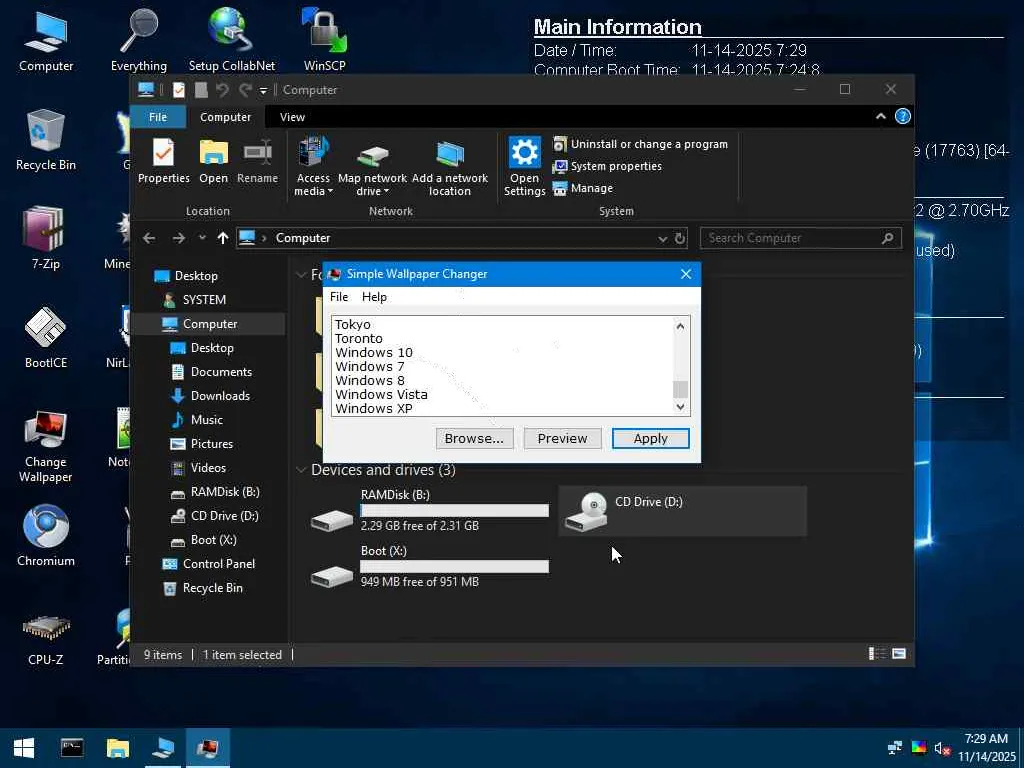Click the wallpaper list scrollbar down arrow
This screenshot has height=768, width=1024.
680,407
